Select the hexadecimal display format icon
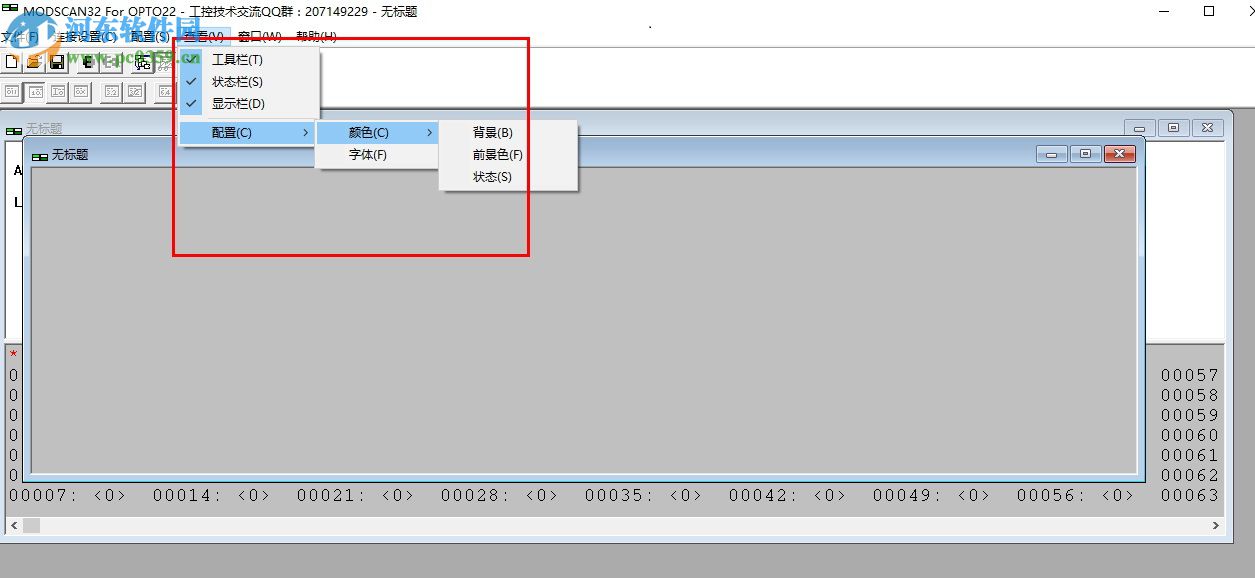 [x=80, y=92]
